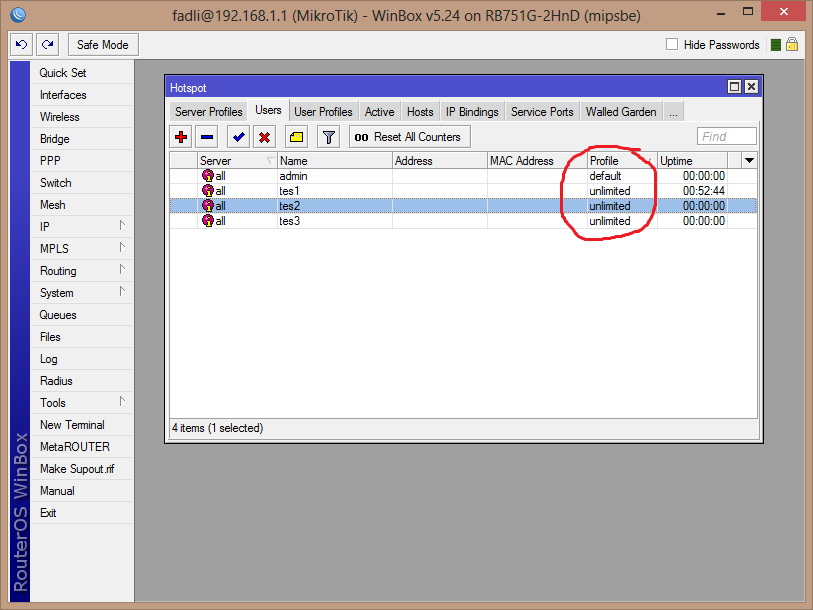This screenshot has height=610, width=813.
Task: Click the Redo arrow icon
Action: 47,44
